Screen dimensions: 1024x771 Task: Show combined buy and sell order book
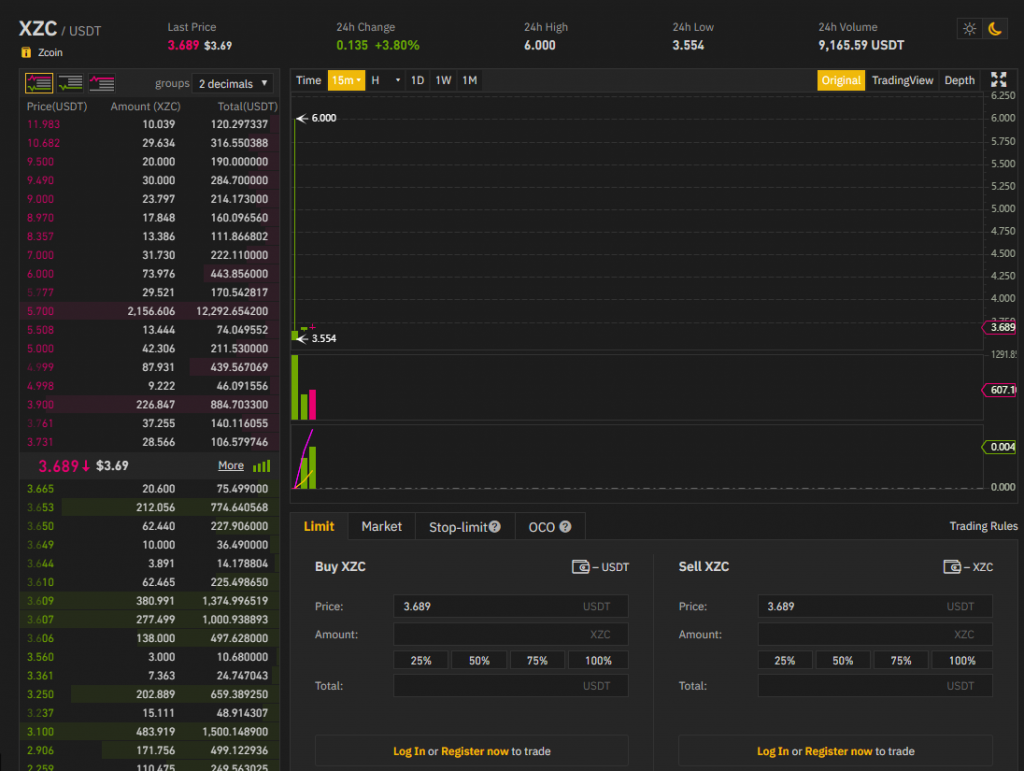(39, 83)
